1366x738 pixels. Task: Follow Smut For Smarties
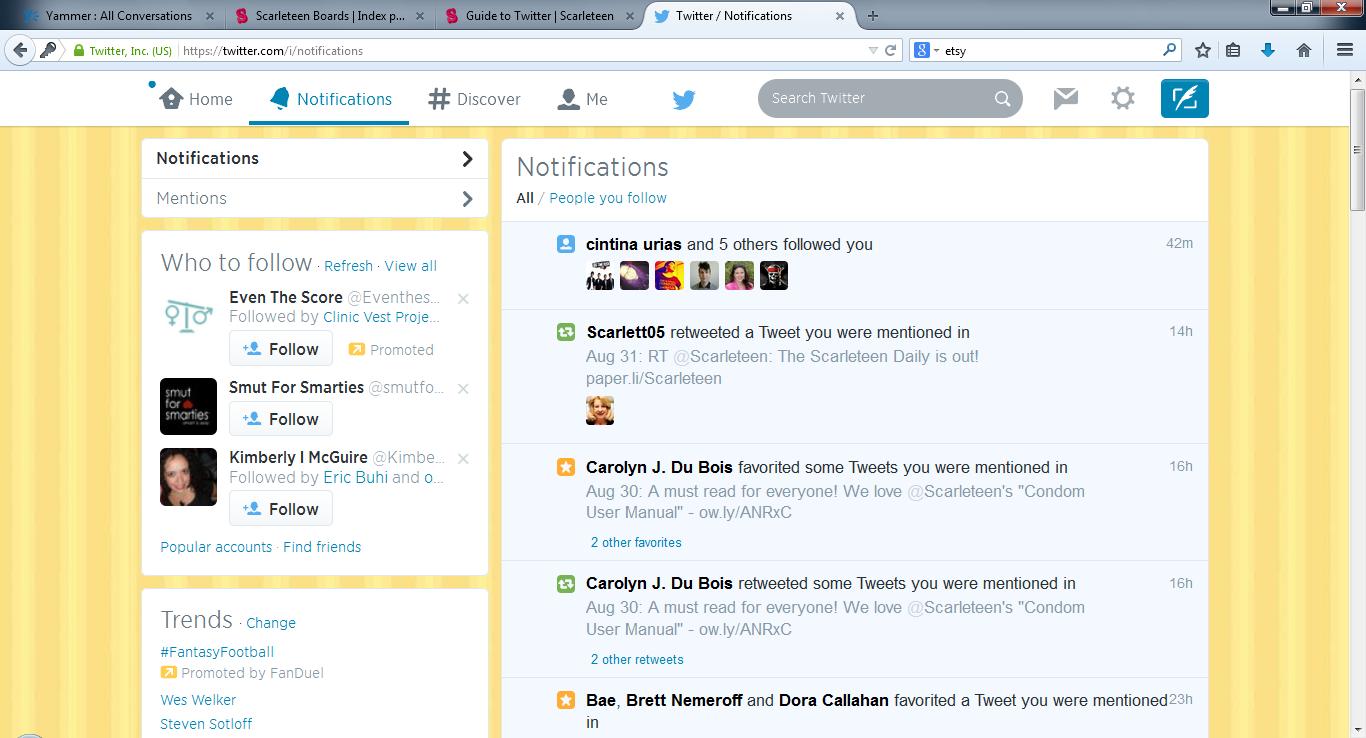[x=281, y=419]
